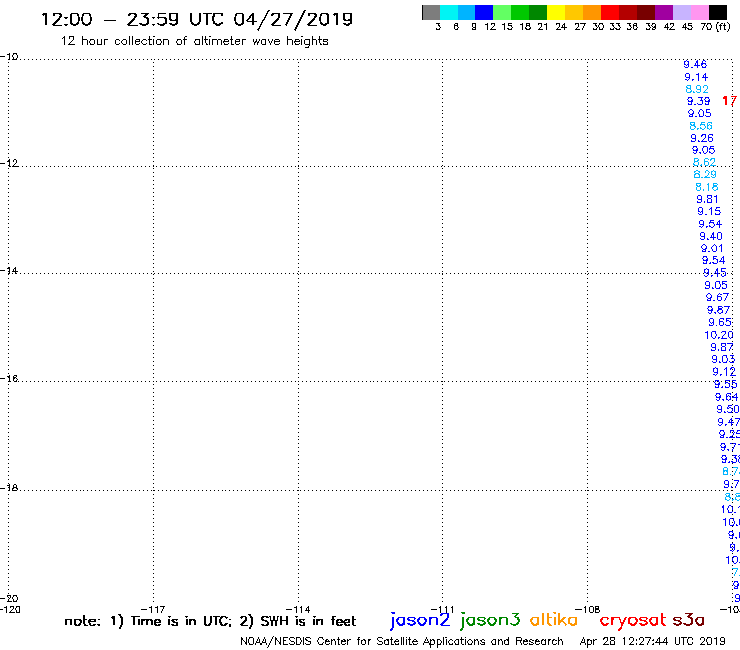Click the longitude label -111
This screenshot has height=650, width=740.
point(443,609)
